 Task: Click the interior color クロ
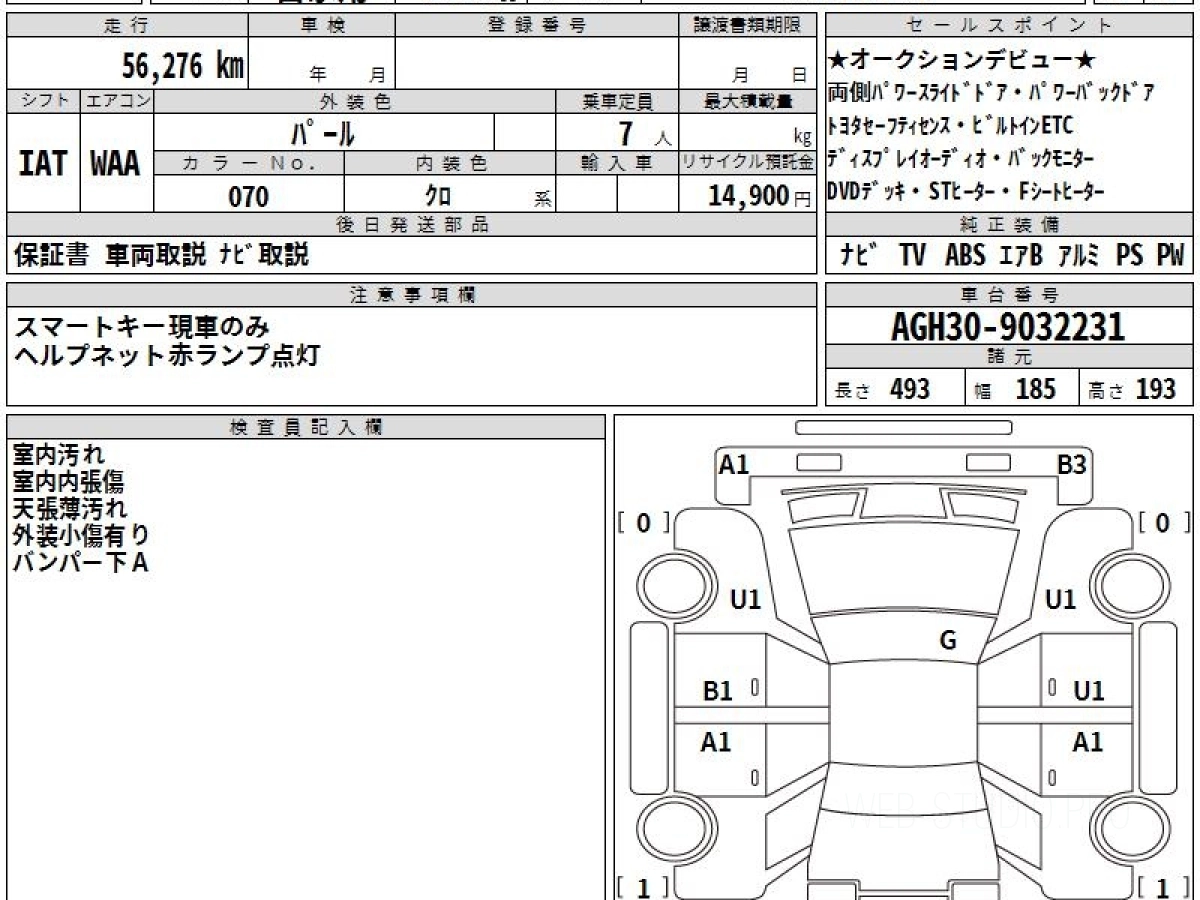pyautogui.click(x=438, y=196)
